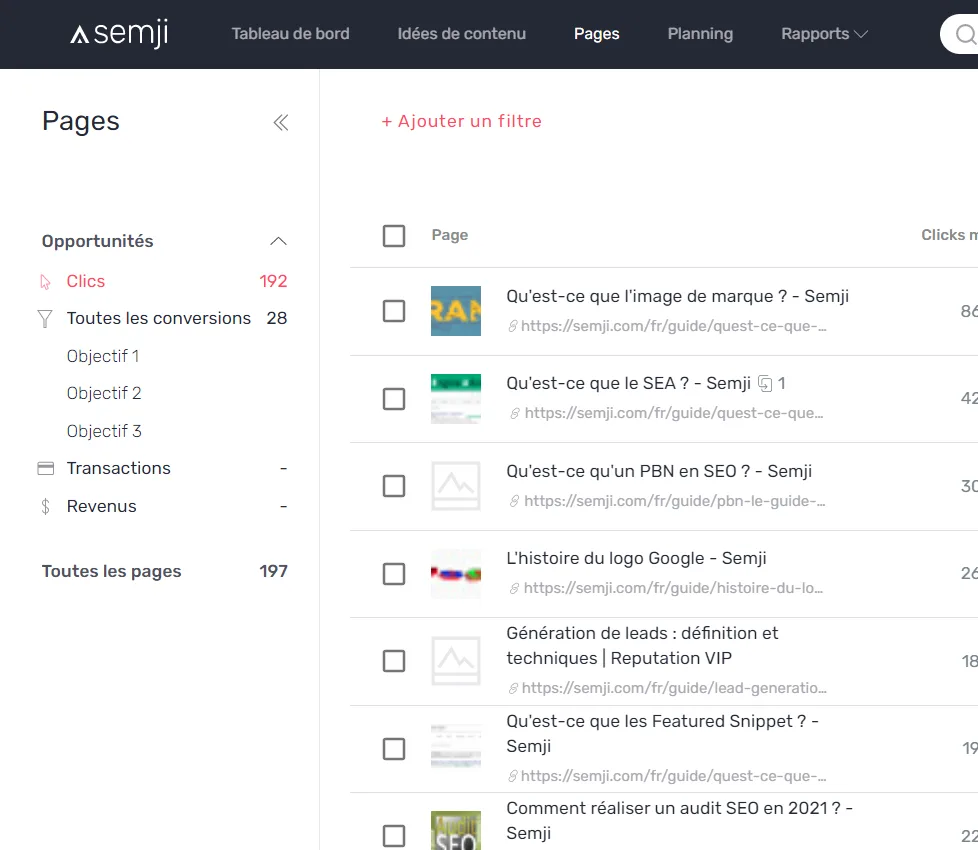978x850 pixels.
Task: Collapse the Pages sidebar with double chevron
Action: click(x=281, y=122)
